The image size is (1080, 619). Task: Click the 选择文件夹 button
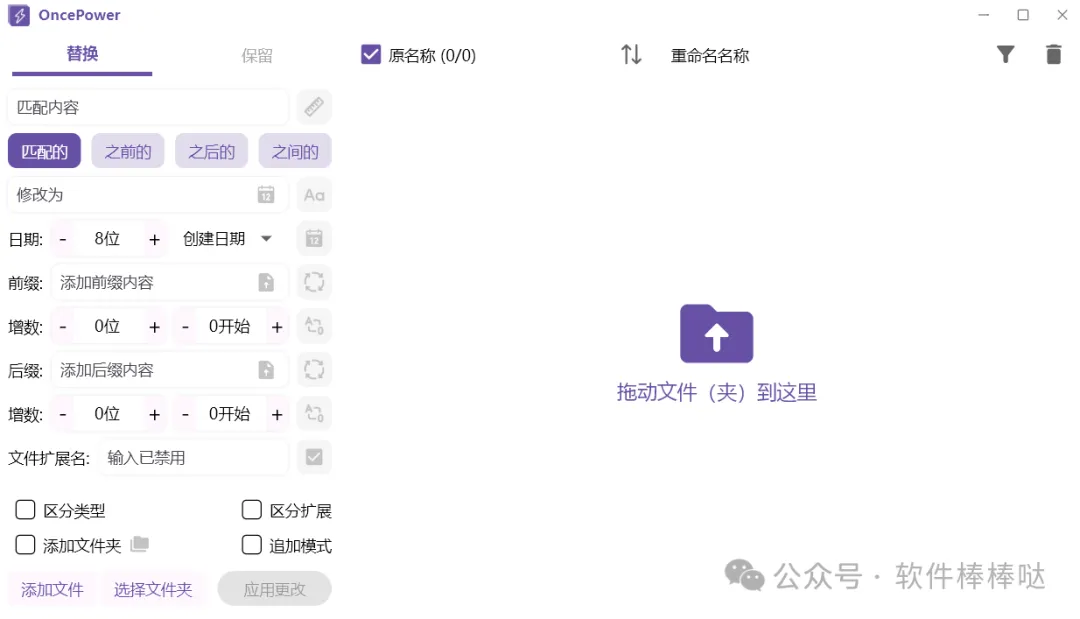pos(153,589)
